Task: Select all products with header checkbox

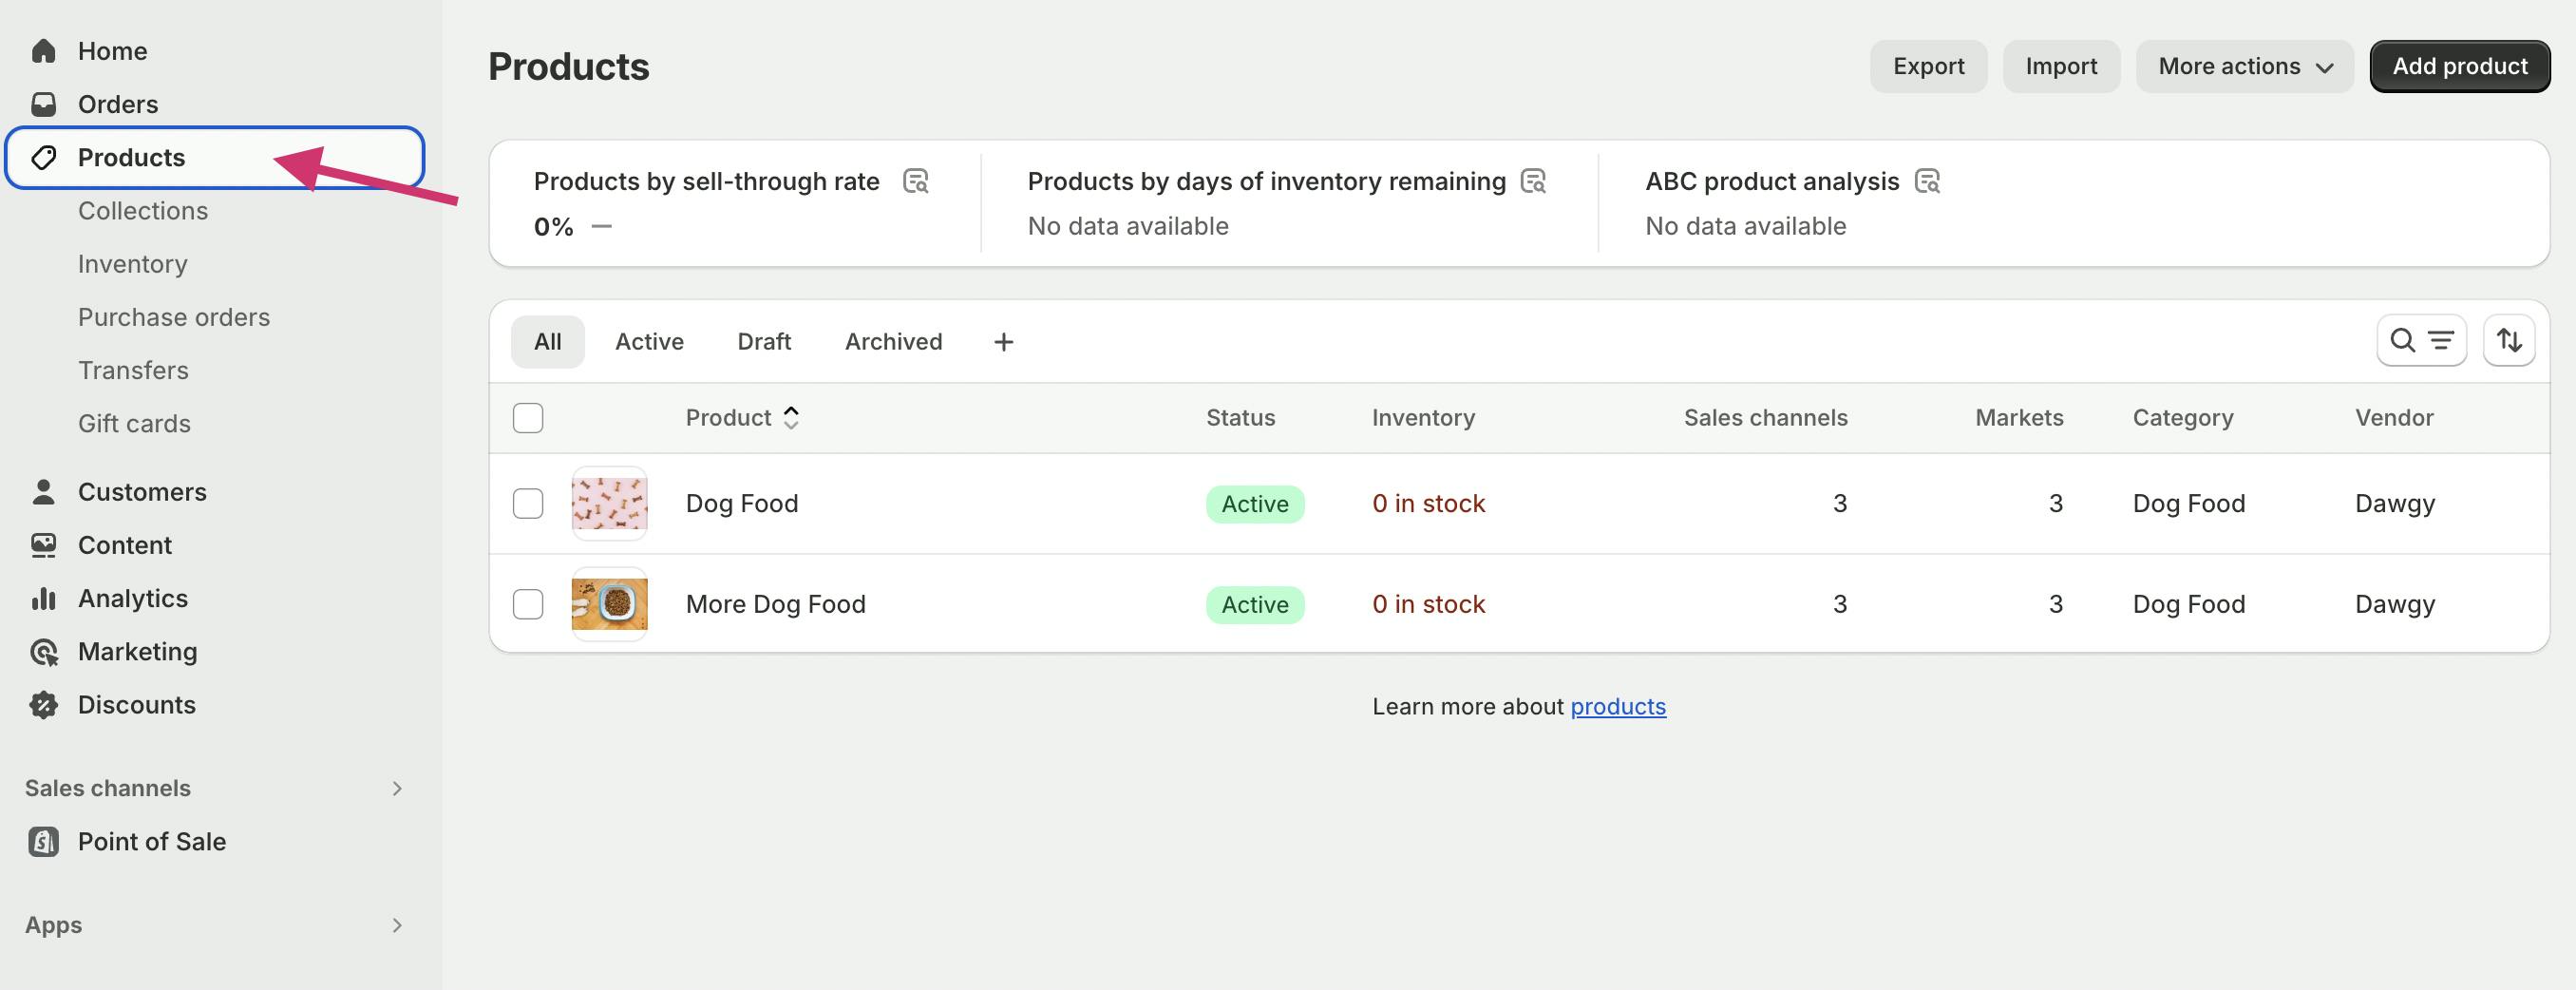Action: coord(528,418)
